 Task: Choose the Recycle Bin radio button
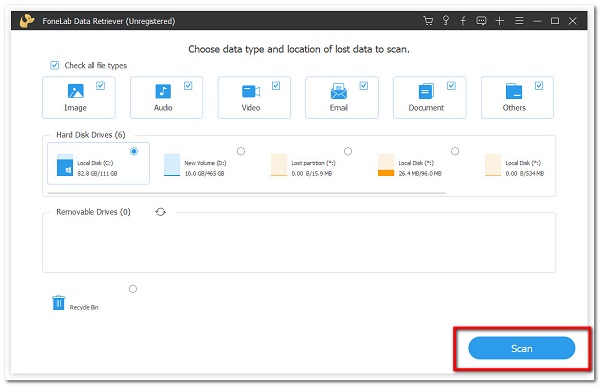[x=133, y=289]
